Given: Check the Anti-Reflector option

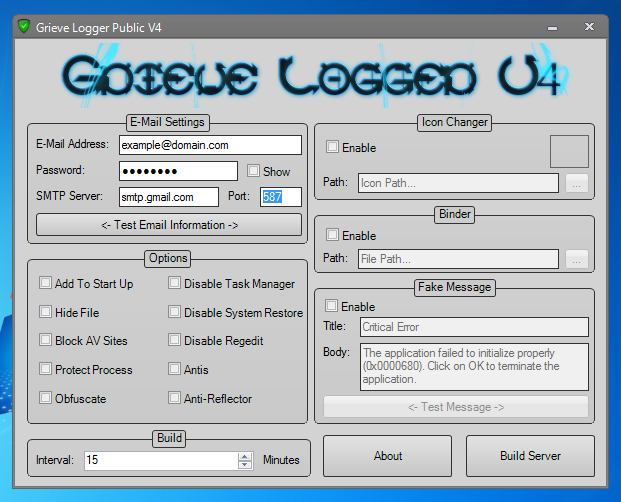Looking at the screenshot, I should [174, 397].
